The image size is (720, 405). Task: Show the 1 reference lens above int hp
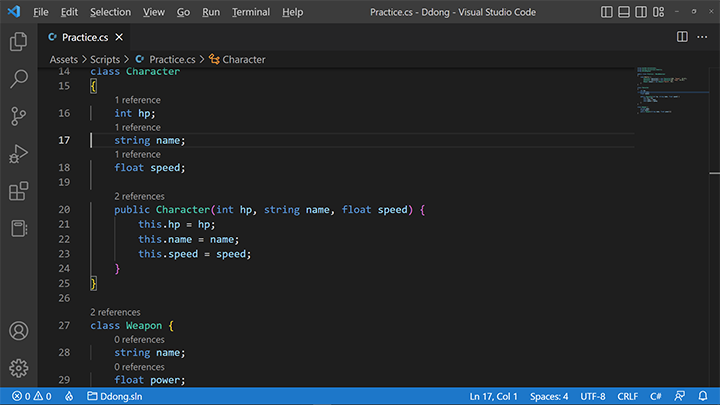click(x=137, y=100)
